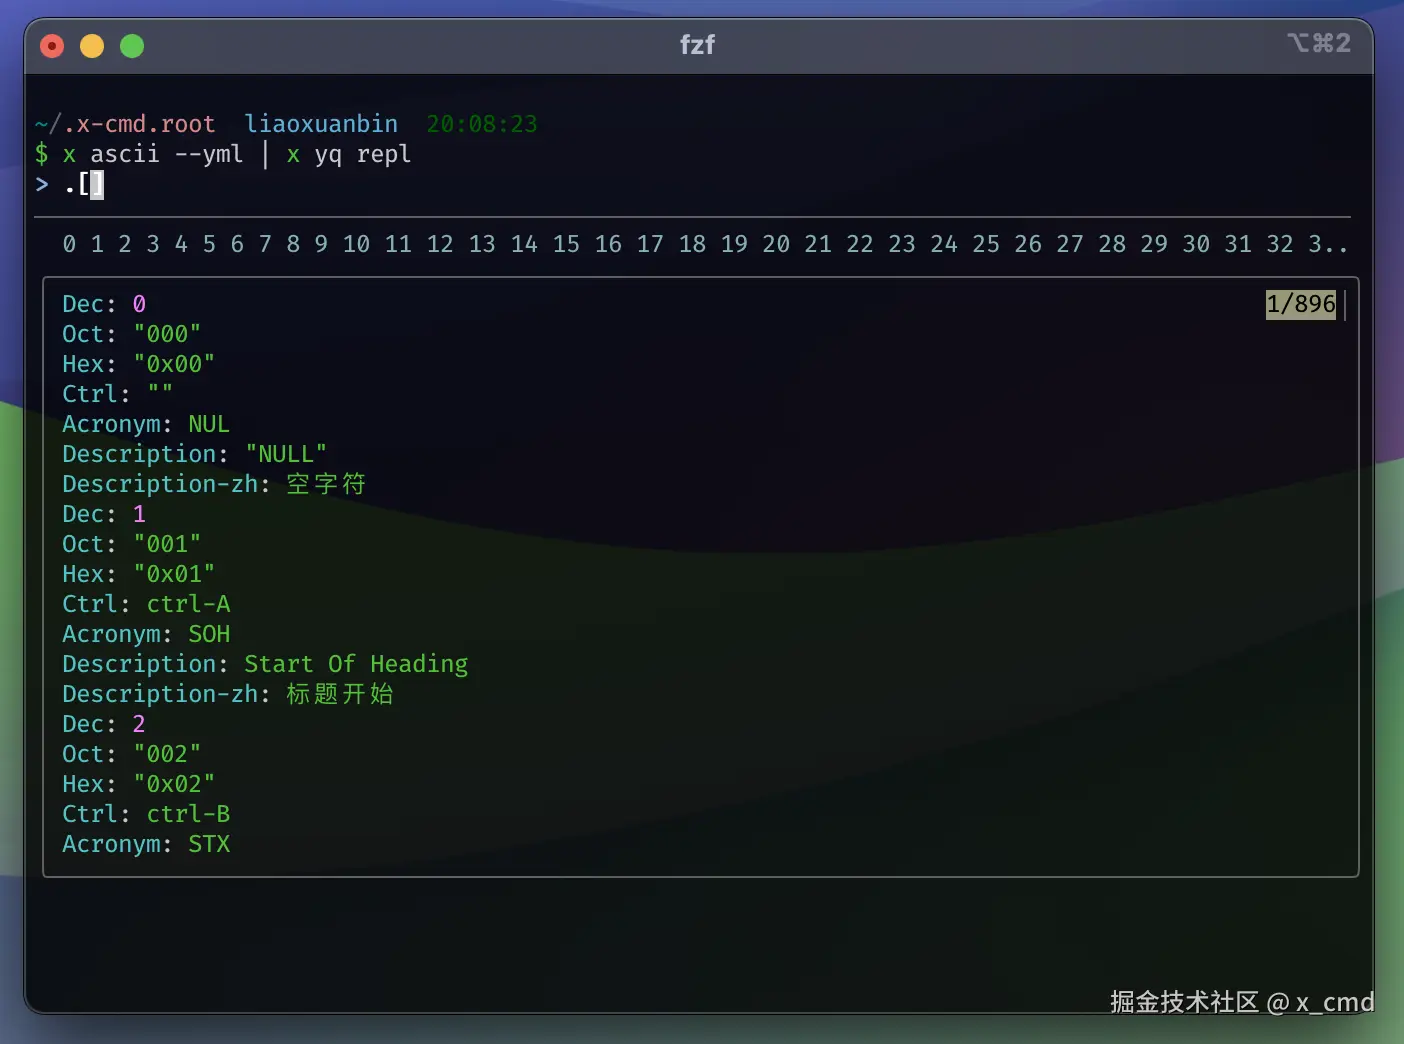This screenshot has height=1044, width=1404.
Task: Click the preview scrollbar beside 1/896
Action: (1346, 305)
